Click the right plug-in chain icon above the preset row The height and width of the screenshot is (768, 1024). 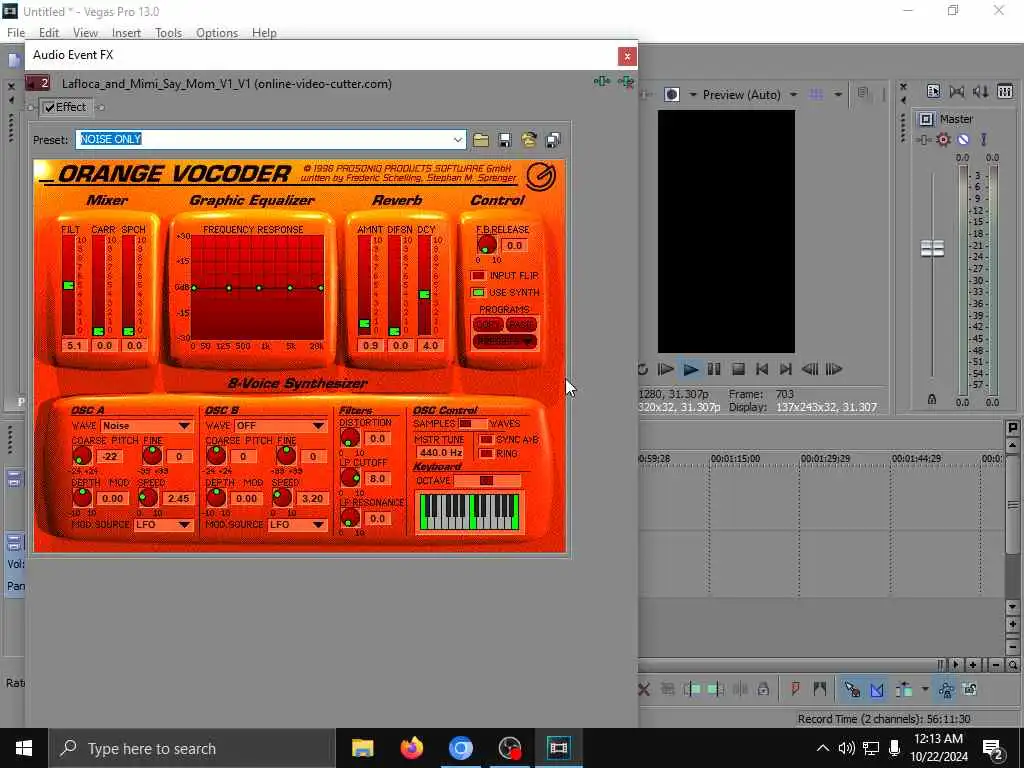(x=626, y=82)
